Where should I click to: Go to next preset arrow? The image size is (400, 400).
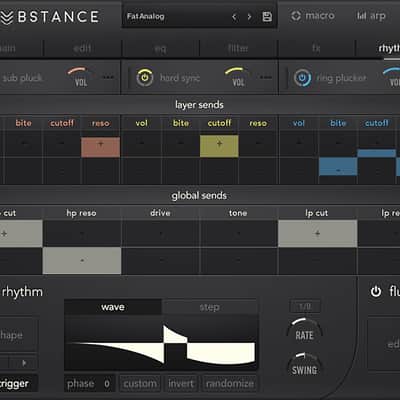click(x=249, y=17)
